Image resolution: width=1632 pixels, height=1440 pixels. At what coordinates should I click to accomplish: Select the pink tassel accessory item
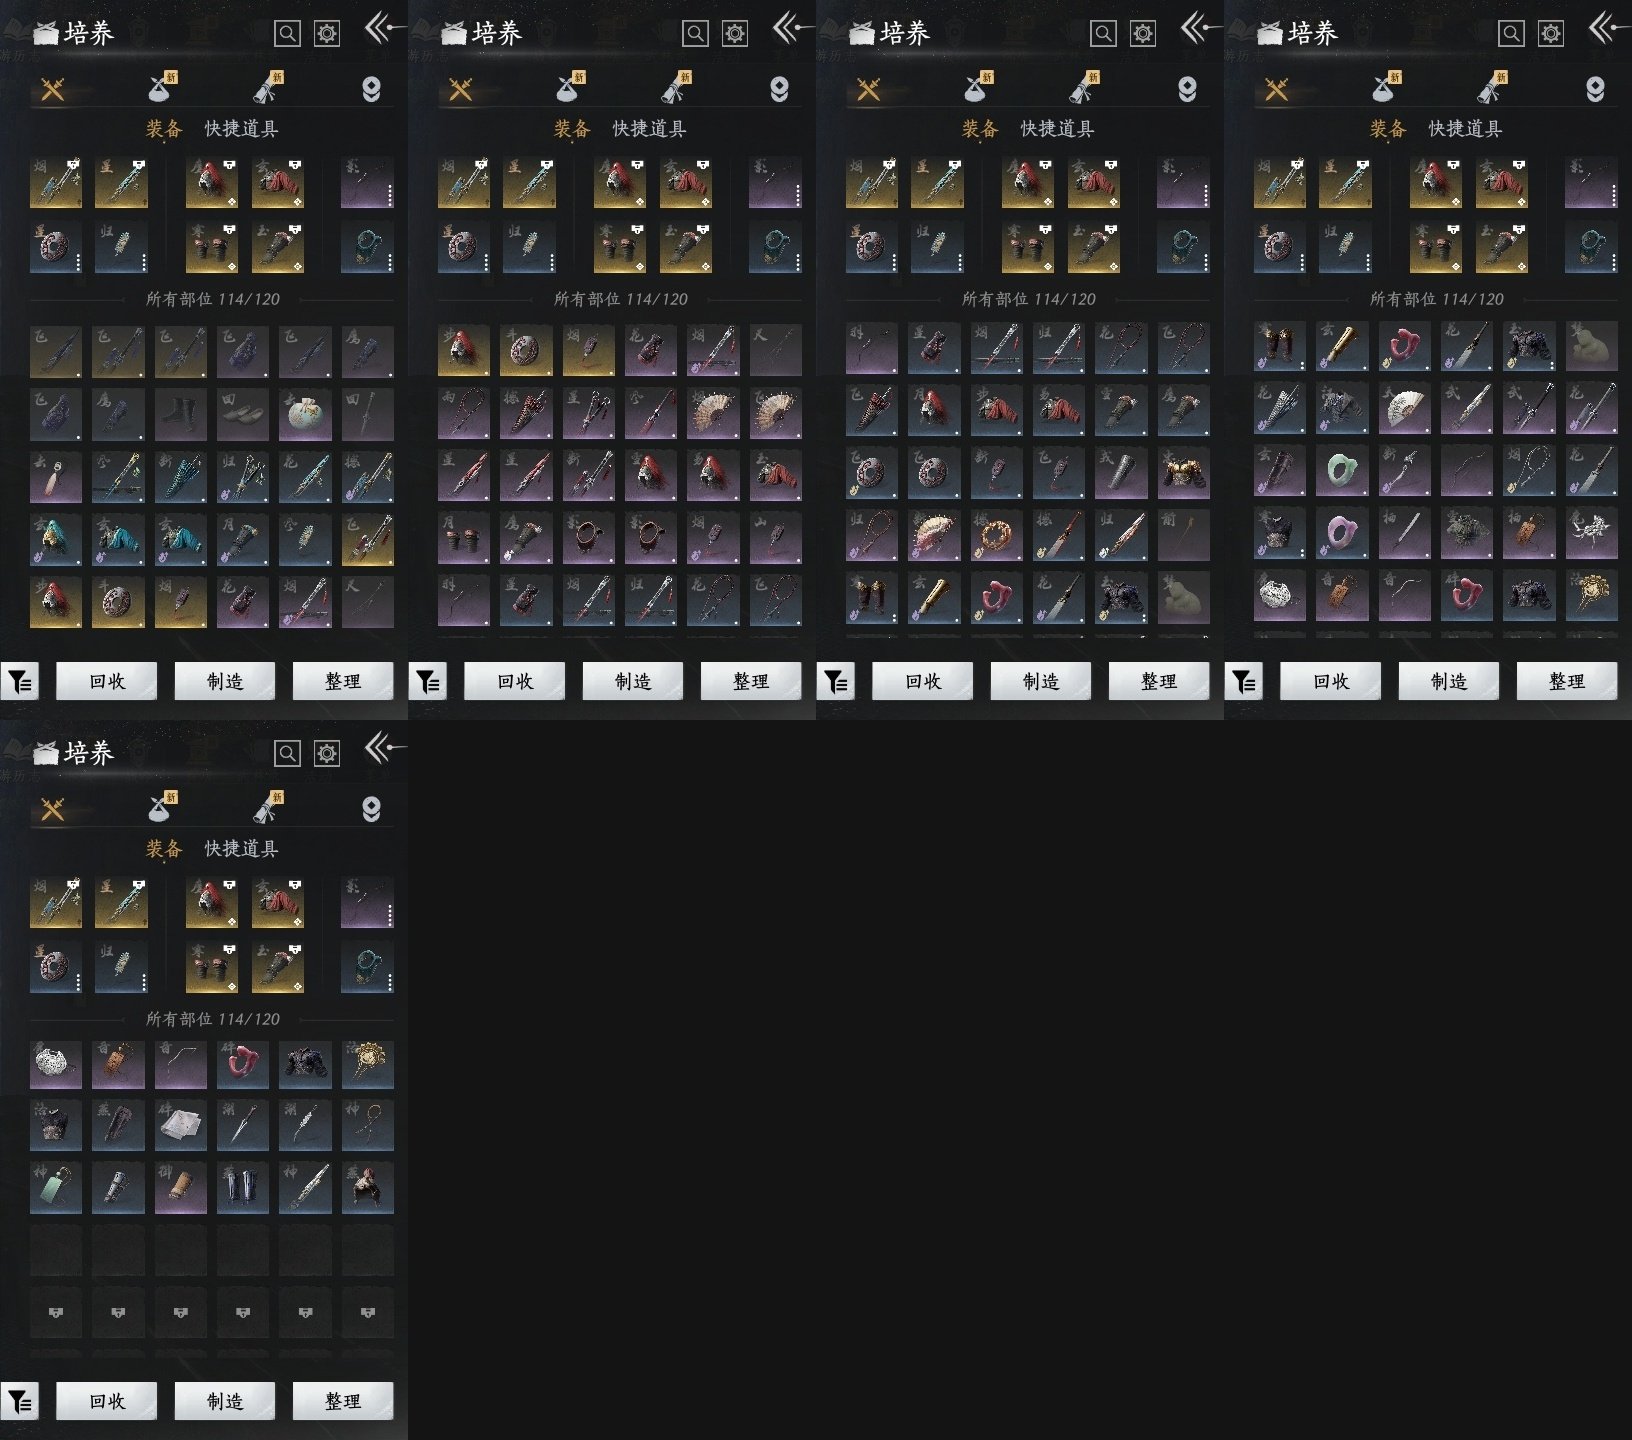[x=56, y=477]
